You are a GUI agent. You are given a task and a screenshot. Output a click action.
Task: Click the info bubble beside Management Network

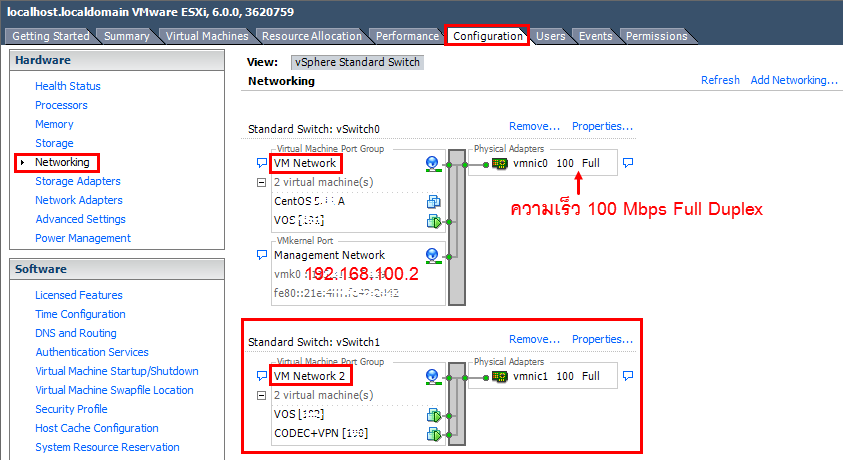pyautogui.click(x=262, y=255)
